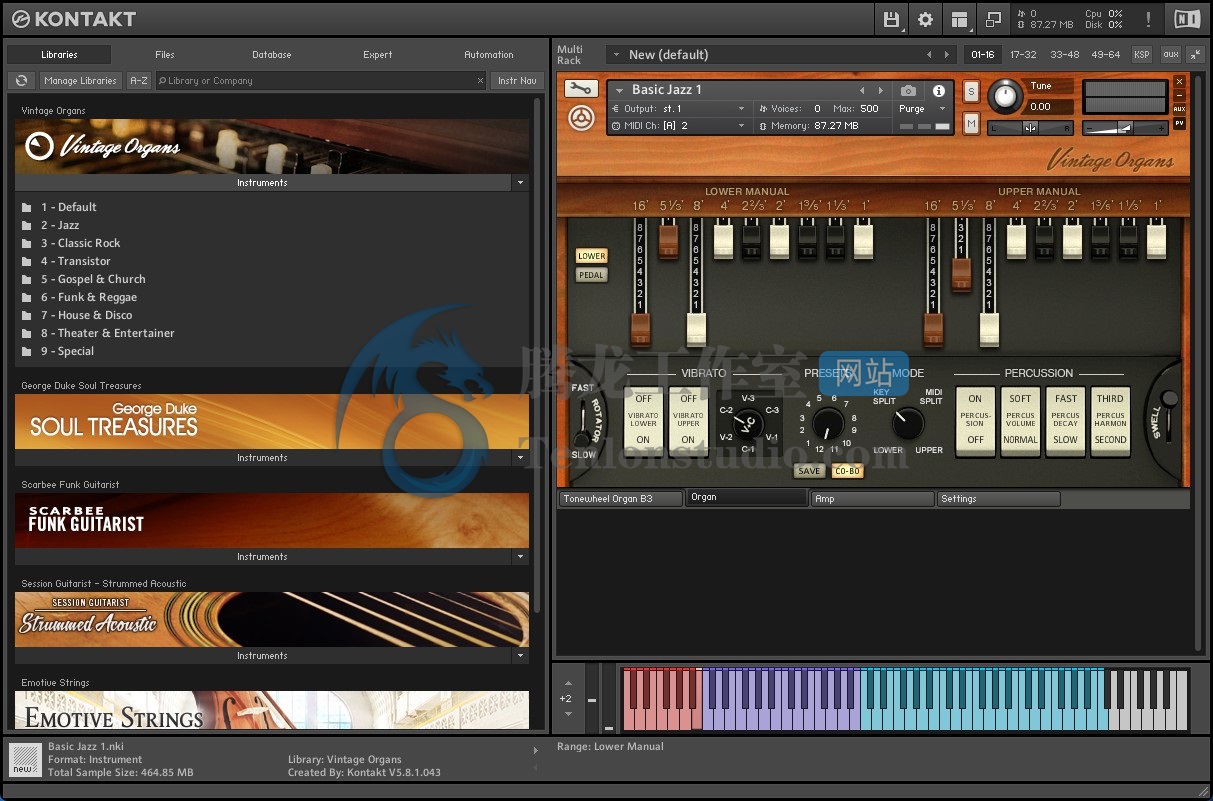
Task: Open instrument edit mode wrench icon
Action: [x=581, y=89]
